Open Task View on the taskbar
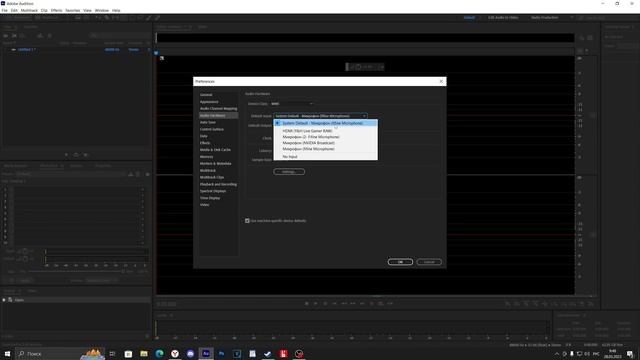Viewport: 640px width, 360px height. tap(113, 353)
